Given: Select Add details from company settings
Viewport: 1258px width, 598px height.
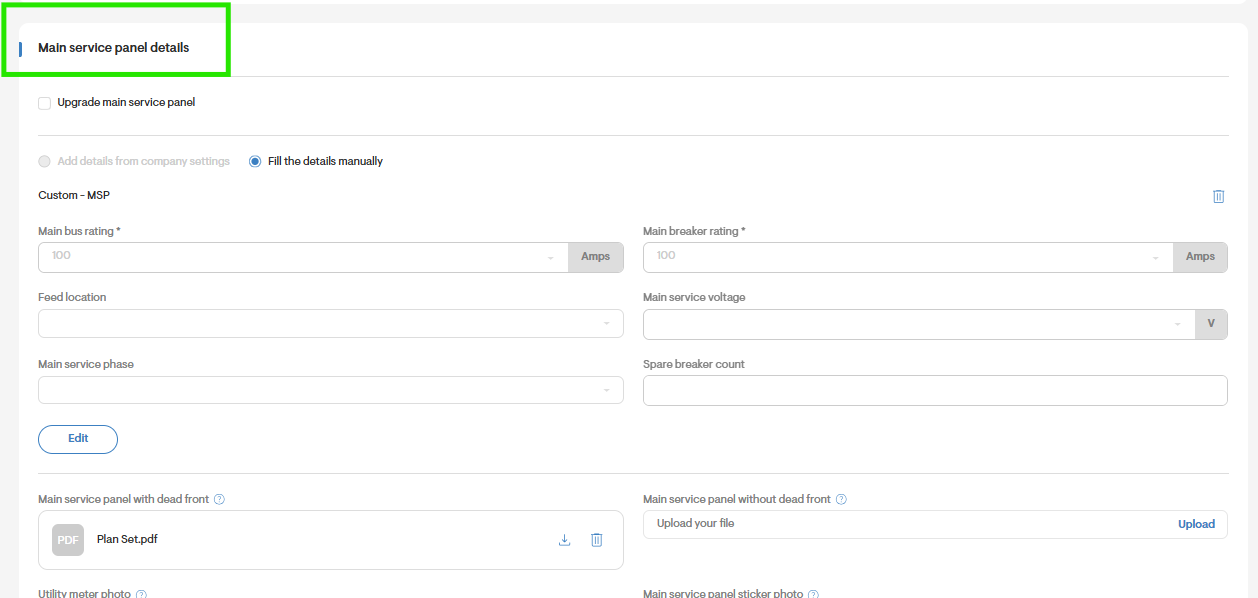Looking at the screenshot, I should coord(44,161).
